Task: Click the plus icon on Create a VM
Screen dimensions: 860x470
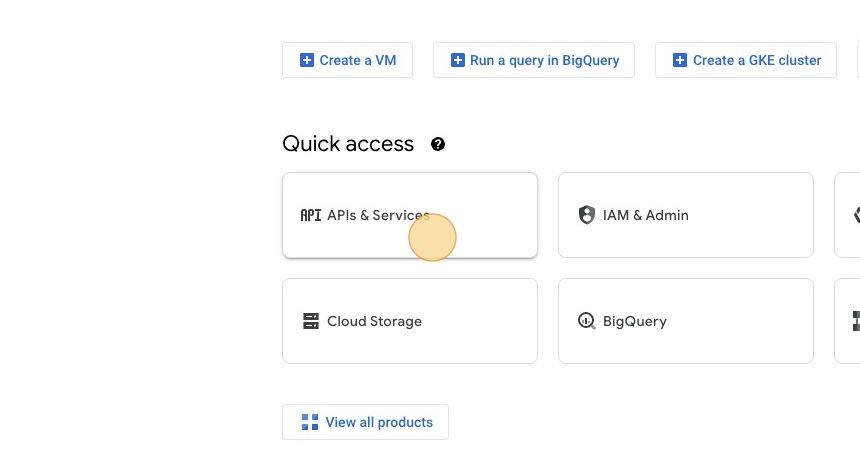Action: pyautogui.click(x=307, y=60)
